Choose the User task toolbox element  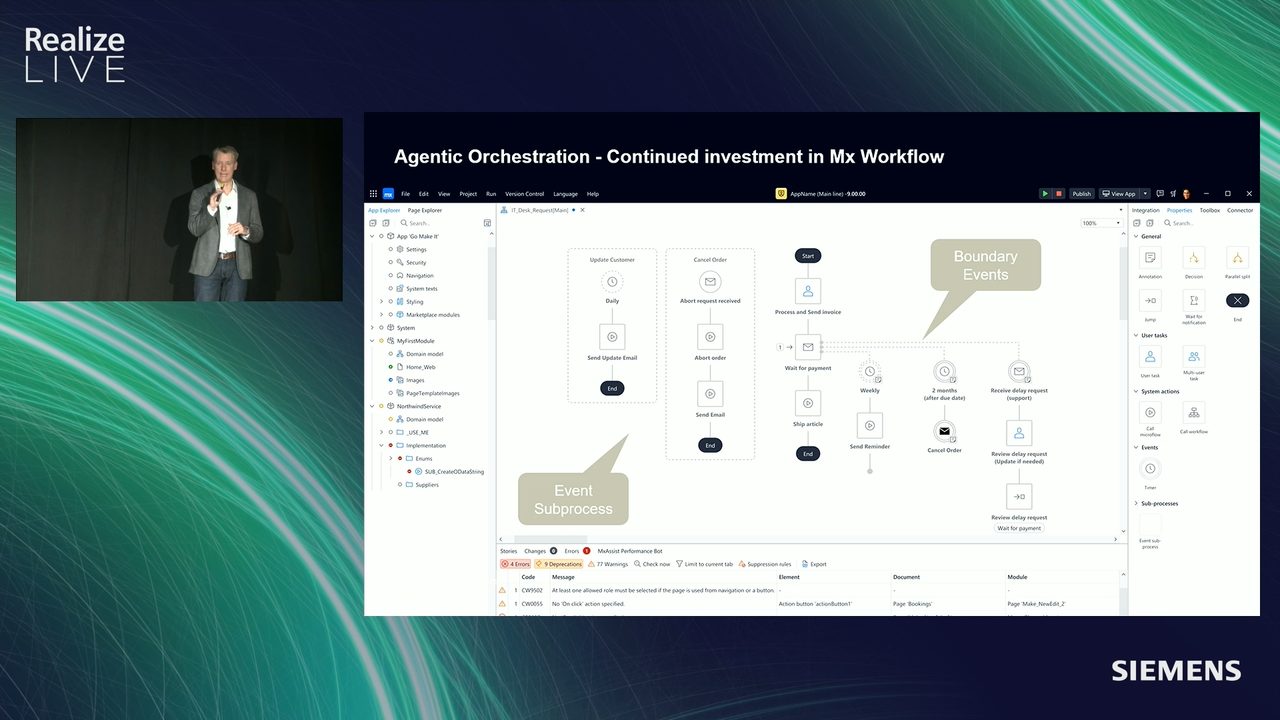pos(1150,357)
